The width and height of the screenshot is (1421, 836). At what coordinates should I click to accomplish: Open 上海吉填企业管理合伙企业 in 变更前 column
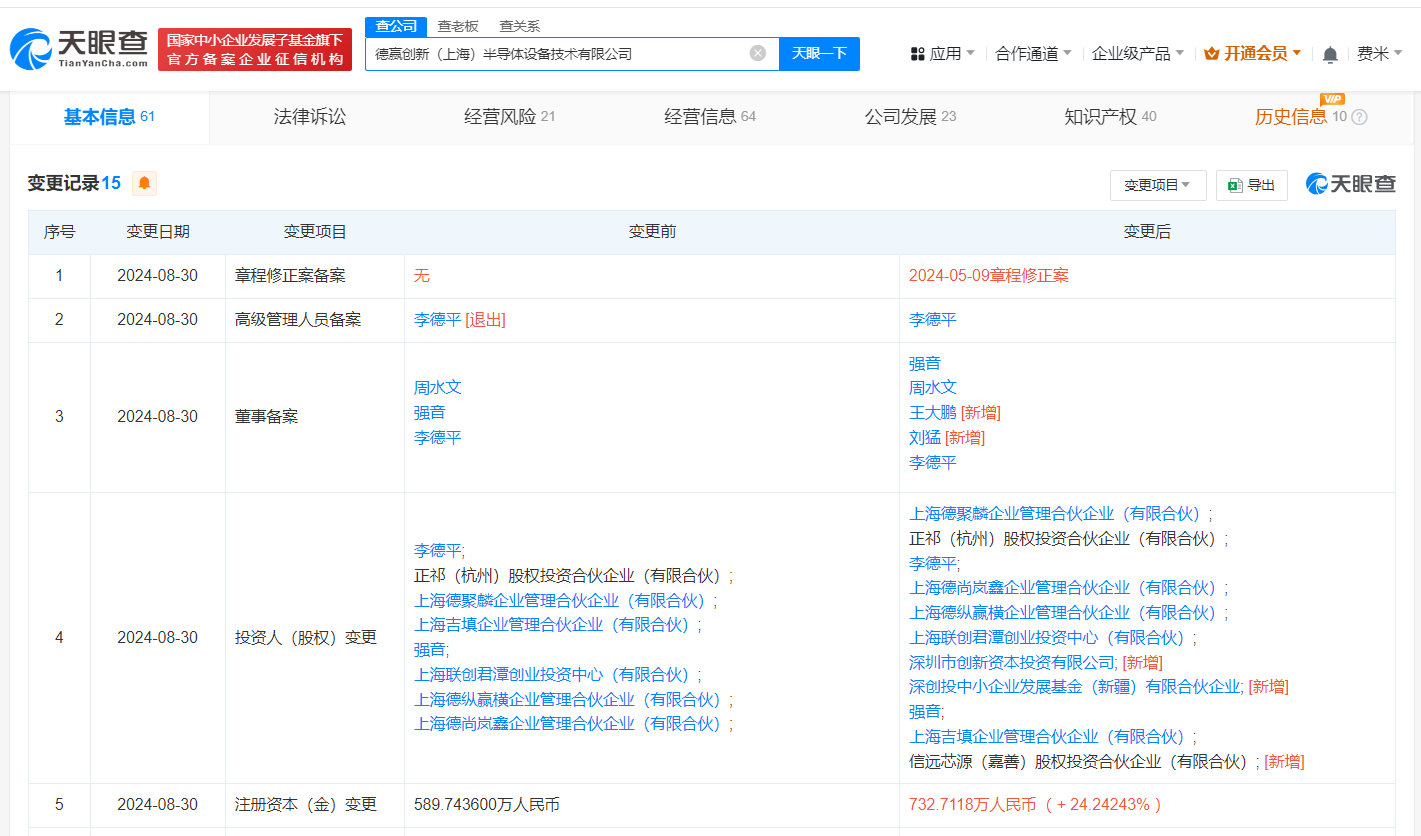click(x=556, y=624)
